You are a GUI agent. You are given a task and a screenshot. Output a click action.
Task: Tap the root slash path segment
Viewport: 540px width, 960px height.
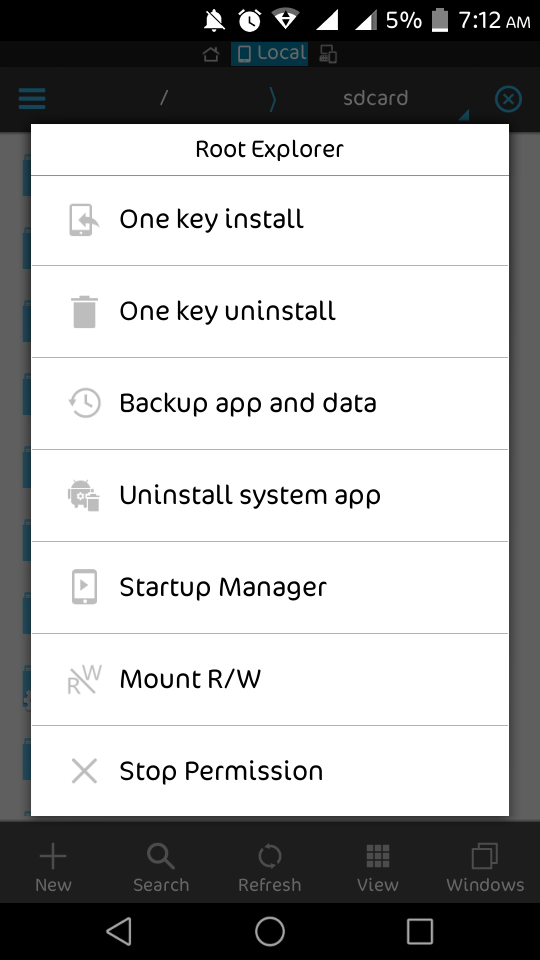(163, 98)
